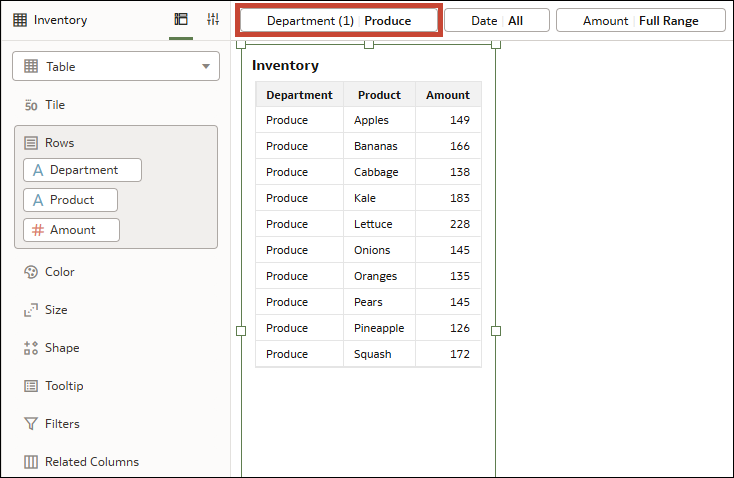Click the Tooltip section icon

click(30, 386)
